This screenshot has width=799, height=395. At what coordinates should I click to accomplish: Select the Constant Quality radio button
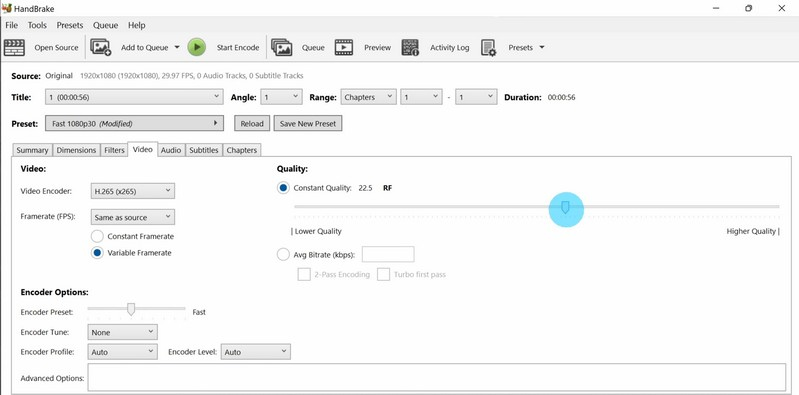[283, 188]
